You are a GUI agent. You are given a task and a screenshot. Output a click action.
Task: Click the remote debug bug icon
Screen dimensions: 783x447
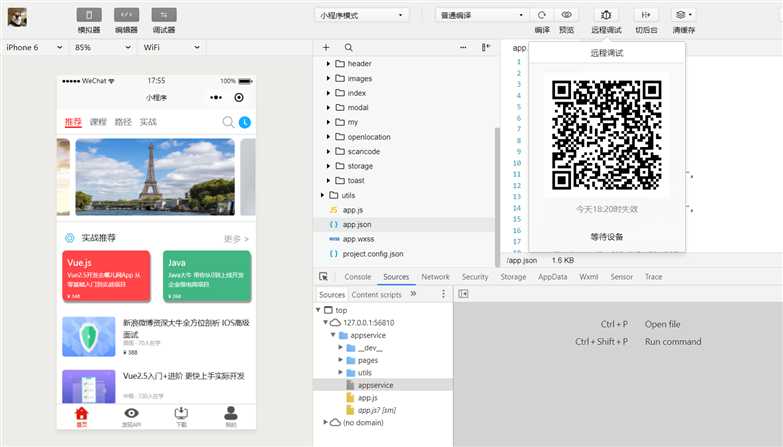pos(606,15)
